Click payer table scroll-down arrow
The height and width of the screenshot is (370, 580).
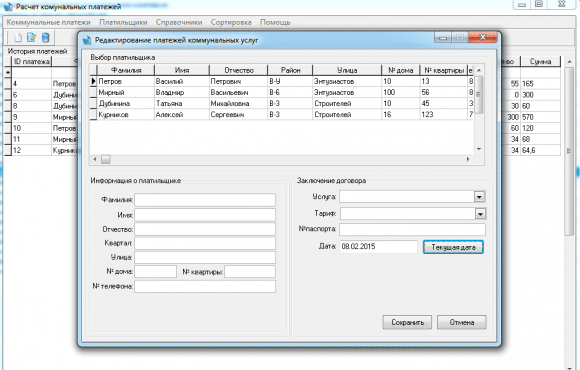pyautogui.click(x=479, y=149)
